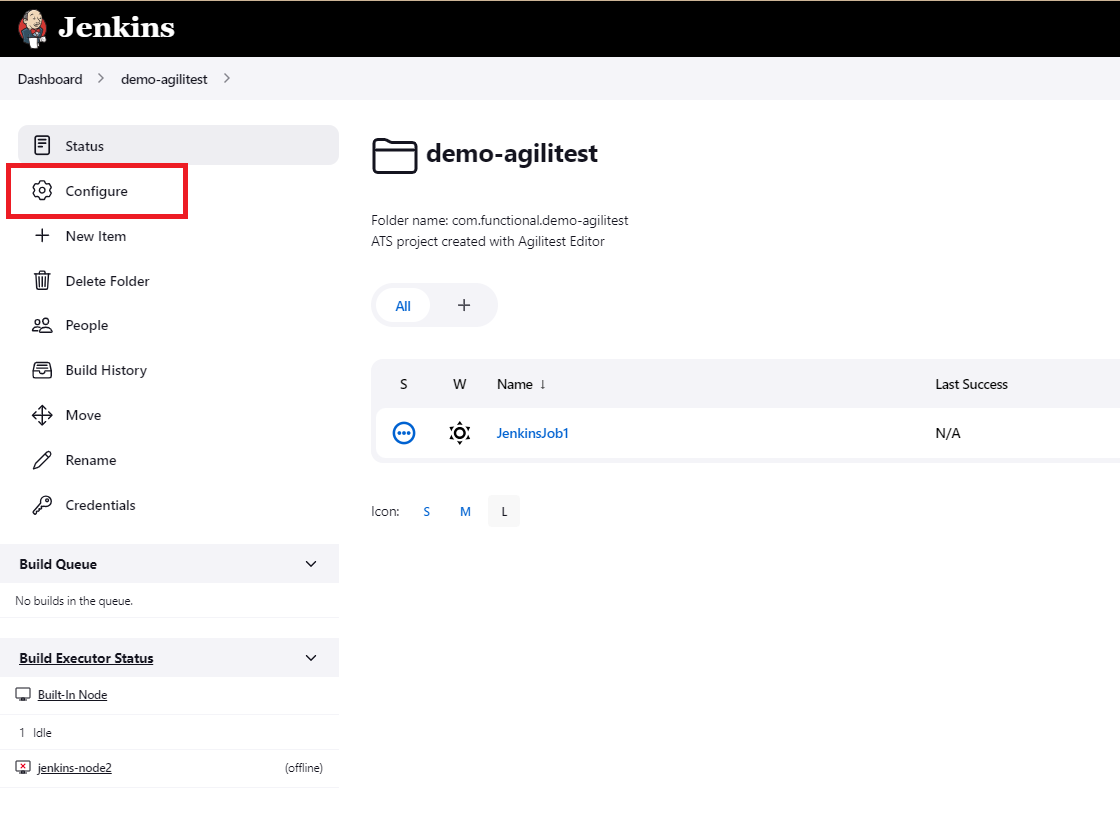Click offline jenkins-node2 computer icon

(23, 768)
